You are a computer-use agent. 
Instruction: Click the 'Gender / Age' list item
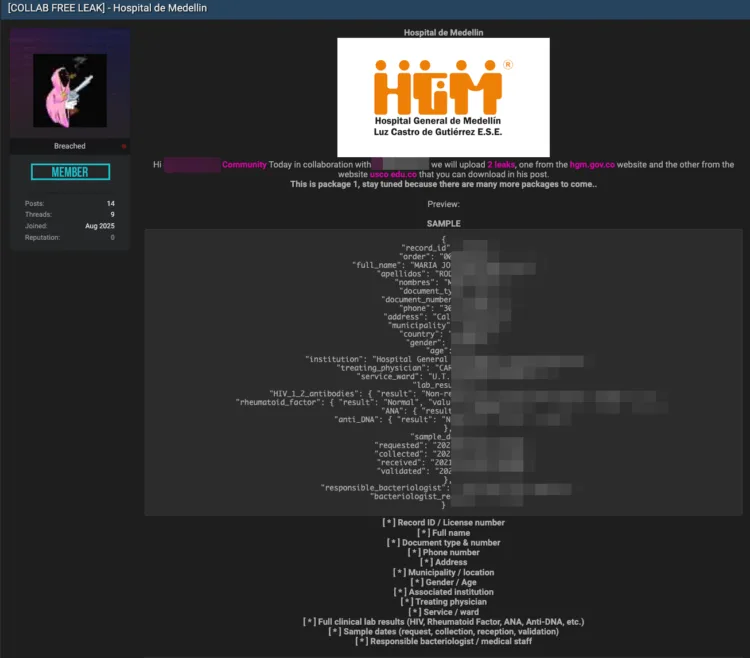[x=443, y=582]
